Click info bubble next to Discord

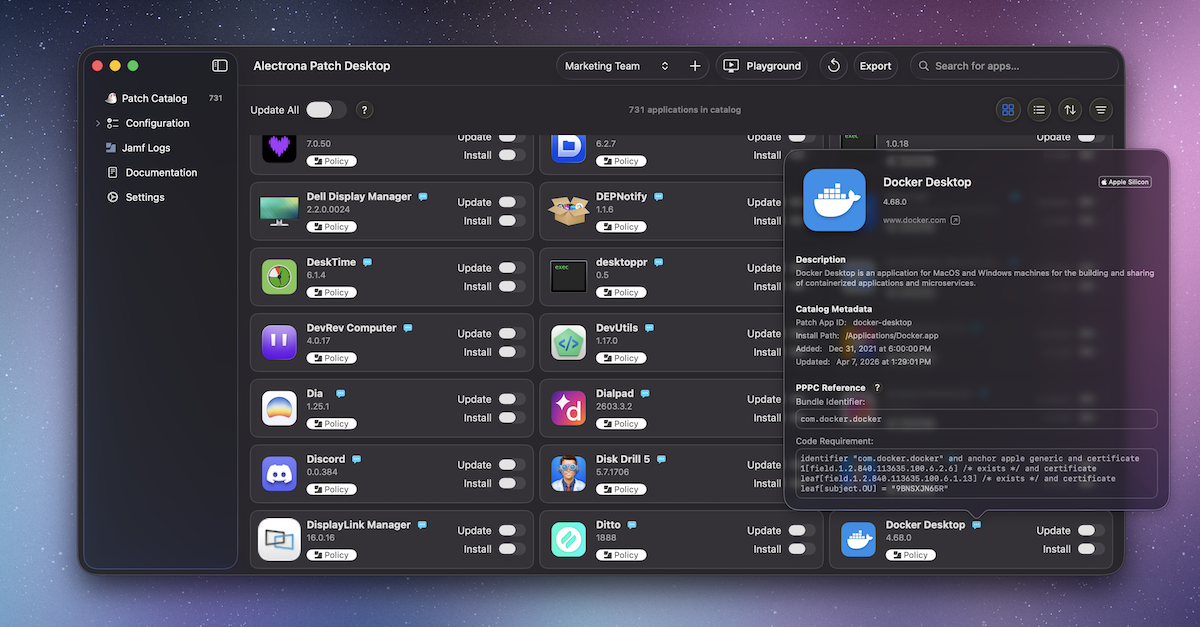pos(356,459)
